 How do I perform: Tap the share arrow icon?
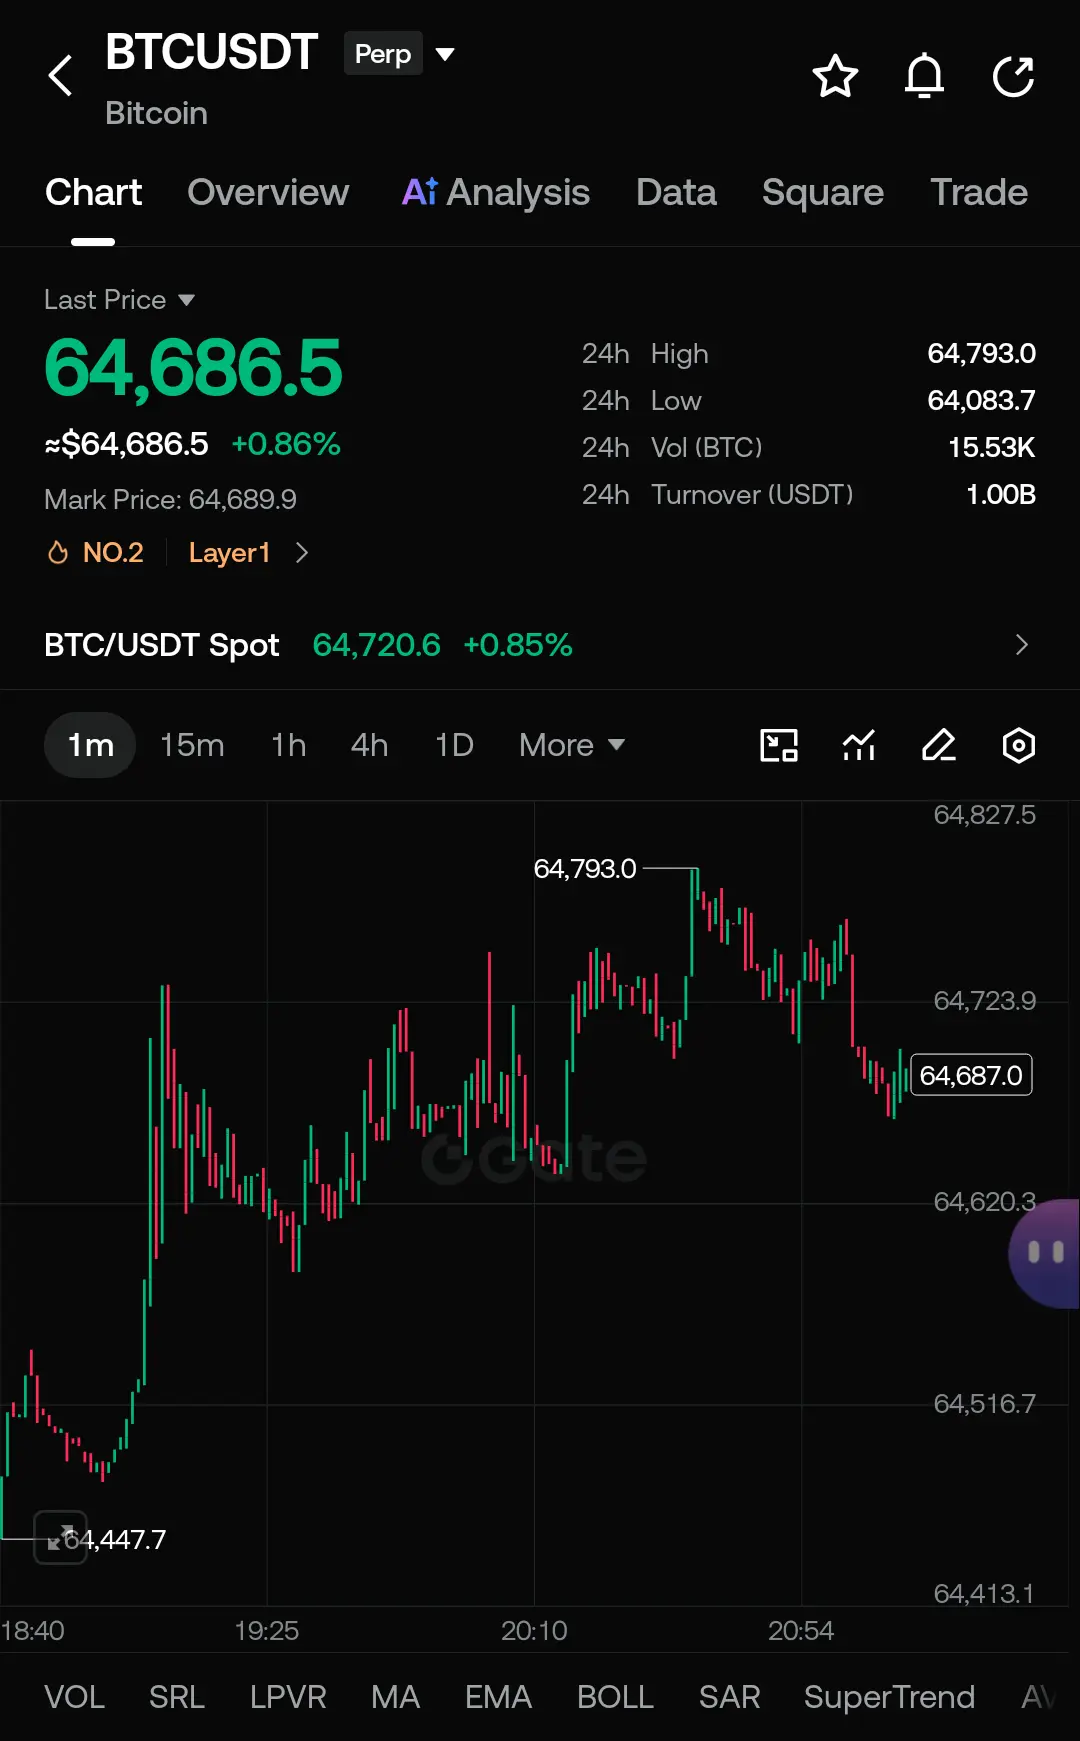tap(1013, 76)
